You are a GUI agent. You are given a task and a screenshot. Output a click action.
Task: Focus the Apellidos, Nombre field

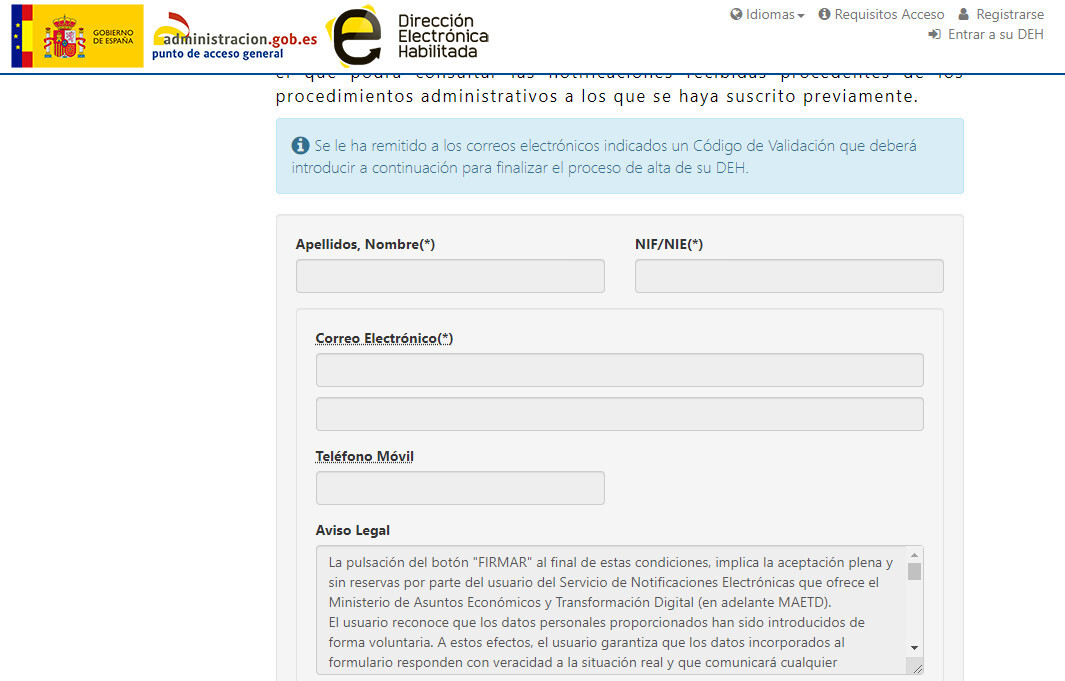point(450,276)
